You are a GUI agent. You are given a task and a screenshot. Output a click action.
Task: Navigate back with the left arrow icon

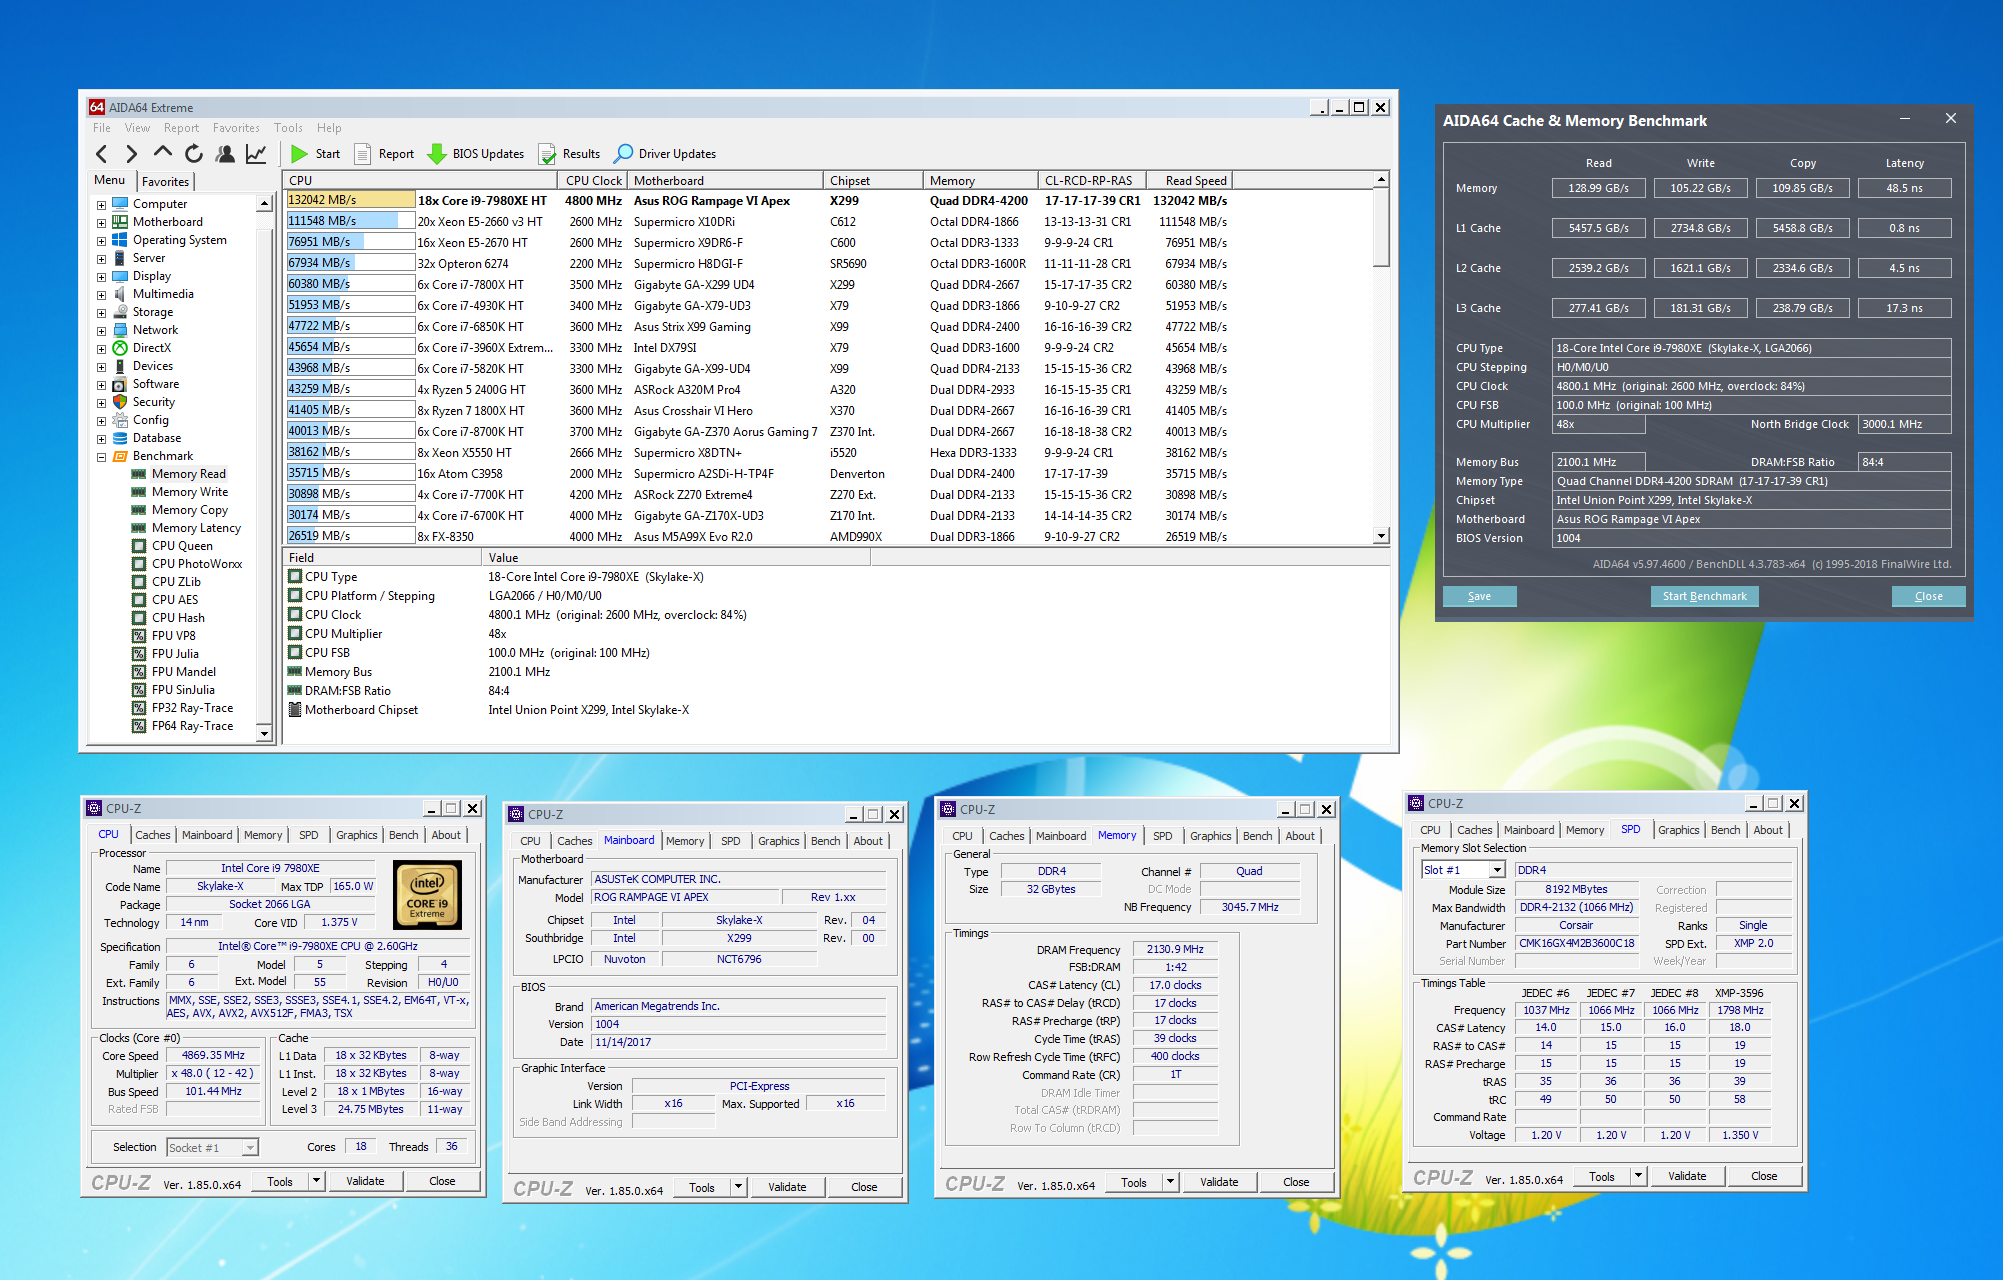pyautogui.click(x=101, y=154)
